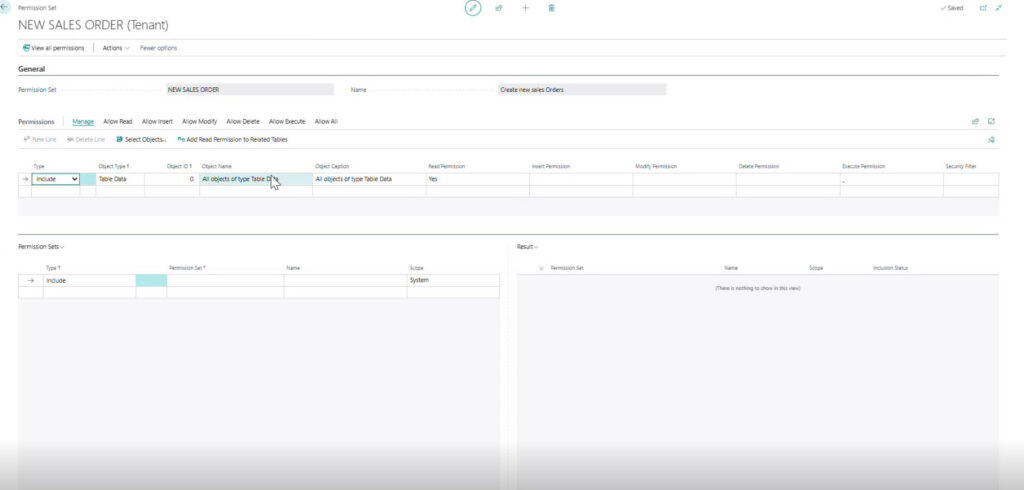Click View all permissions
Screen dimensions: 1024x490
tap(54, 48)
